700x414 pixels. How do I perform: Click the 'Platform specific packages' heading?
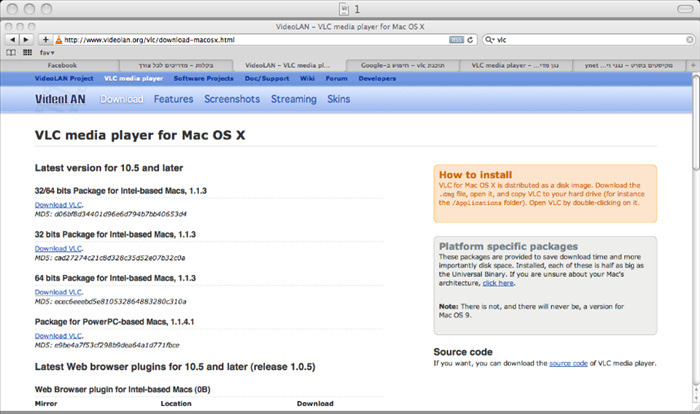point(508,247)
